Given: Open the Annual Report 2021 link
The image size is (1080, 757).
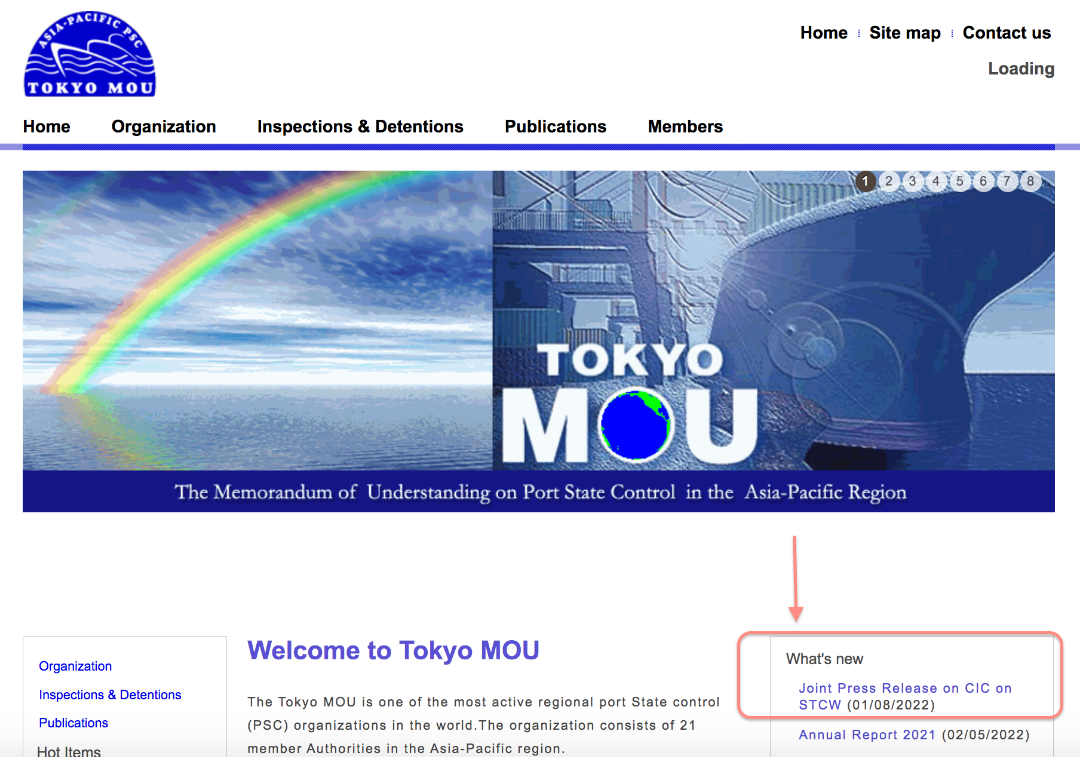Looking at the screenshot, I should click(866, 735).
